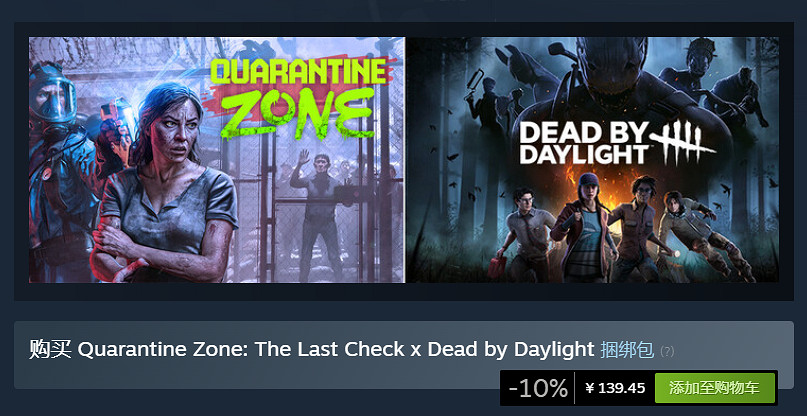Click the 购买 (Buy) text in the heading
The height and width of the screenshot is (416, 807).
coord(50,350)
